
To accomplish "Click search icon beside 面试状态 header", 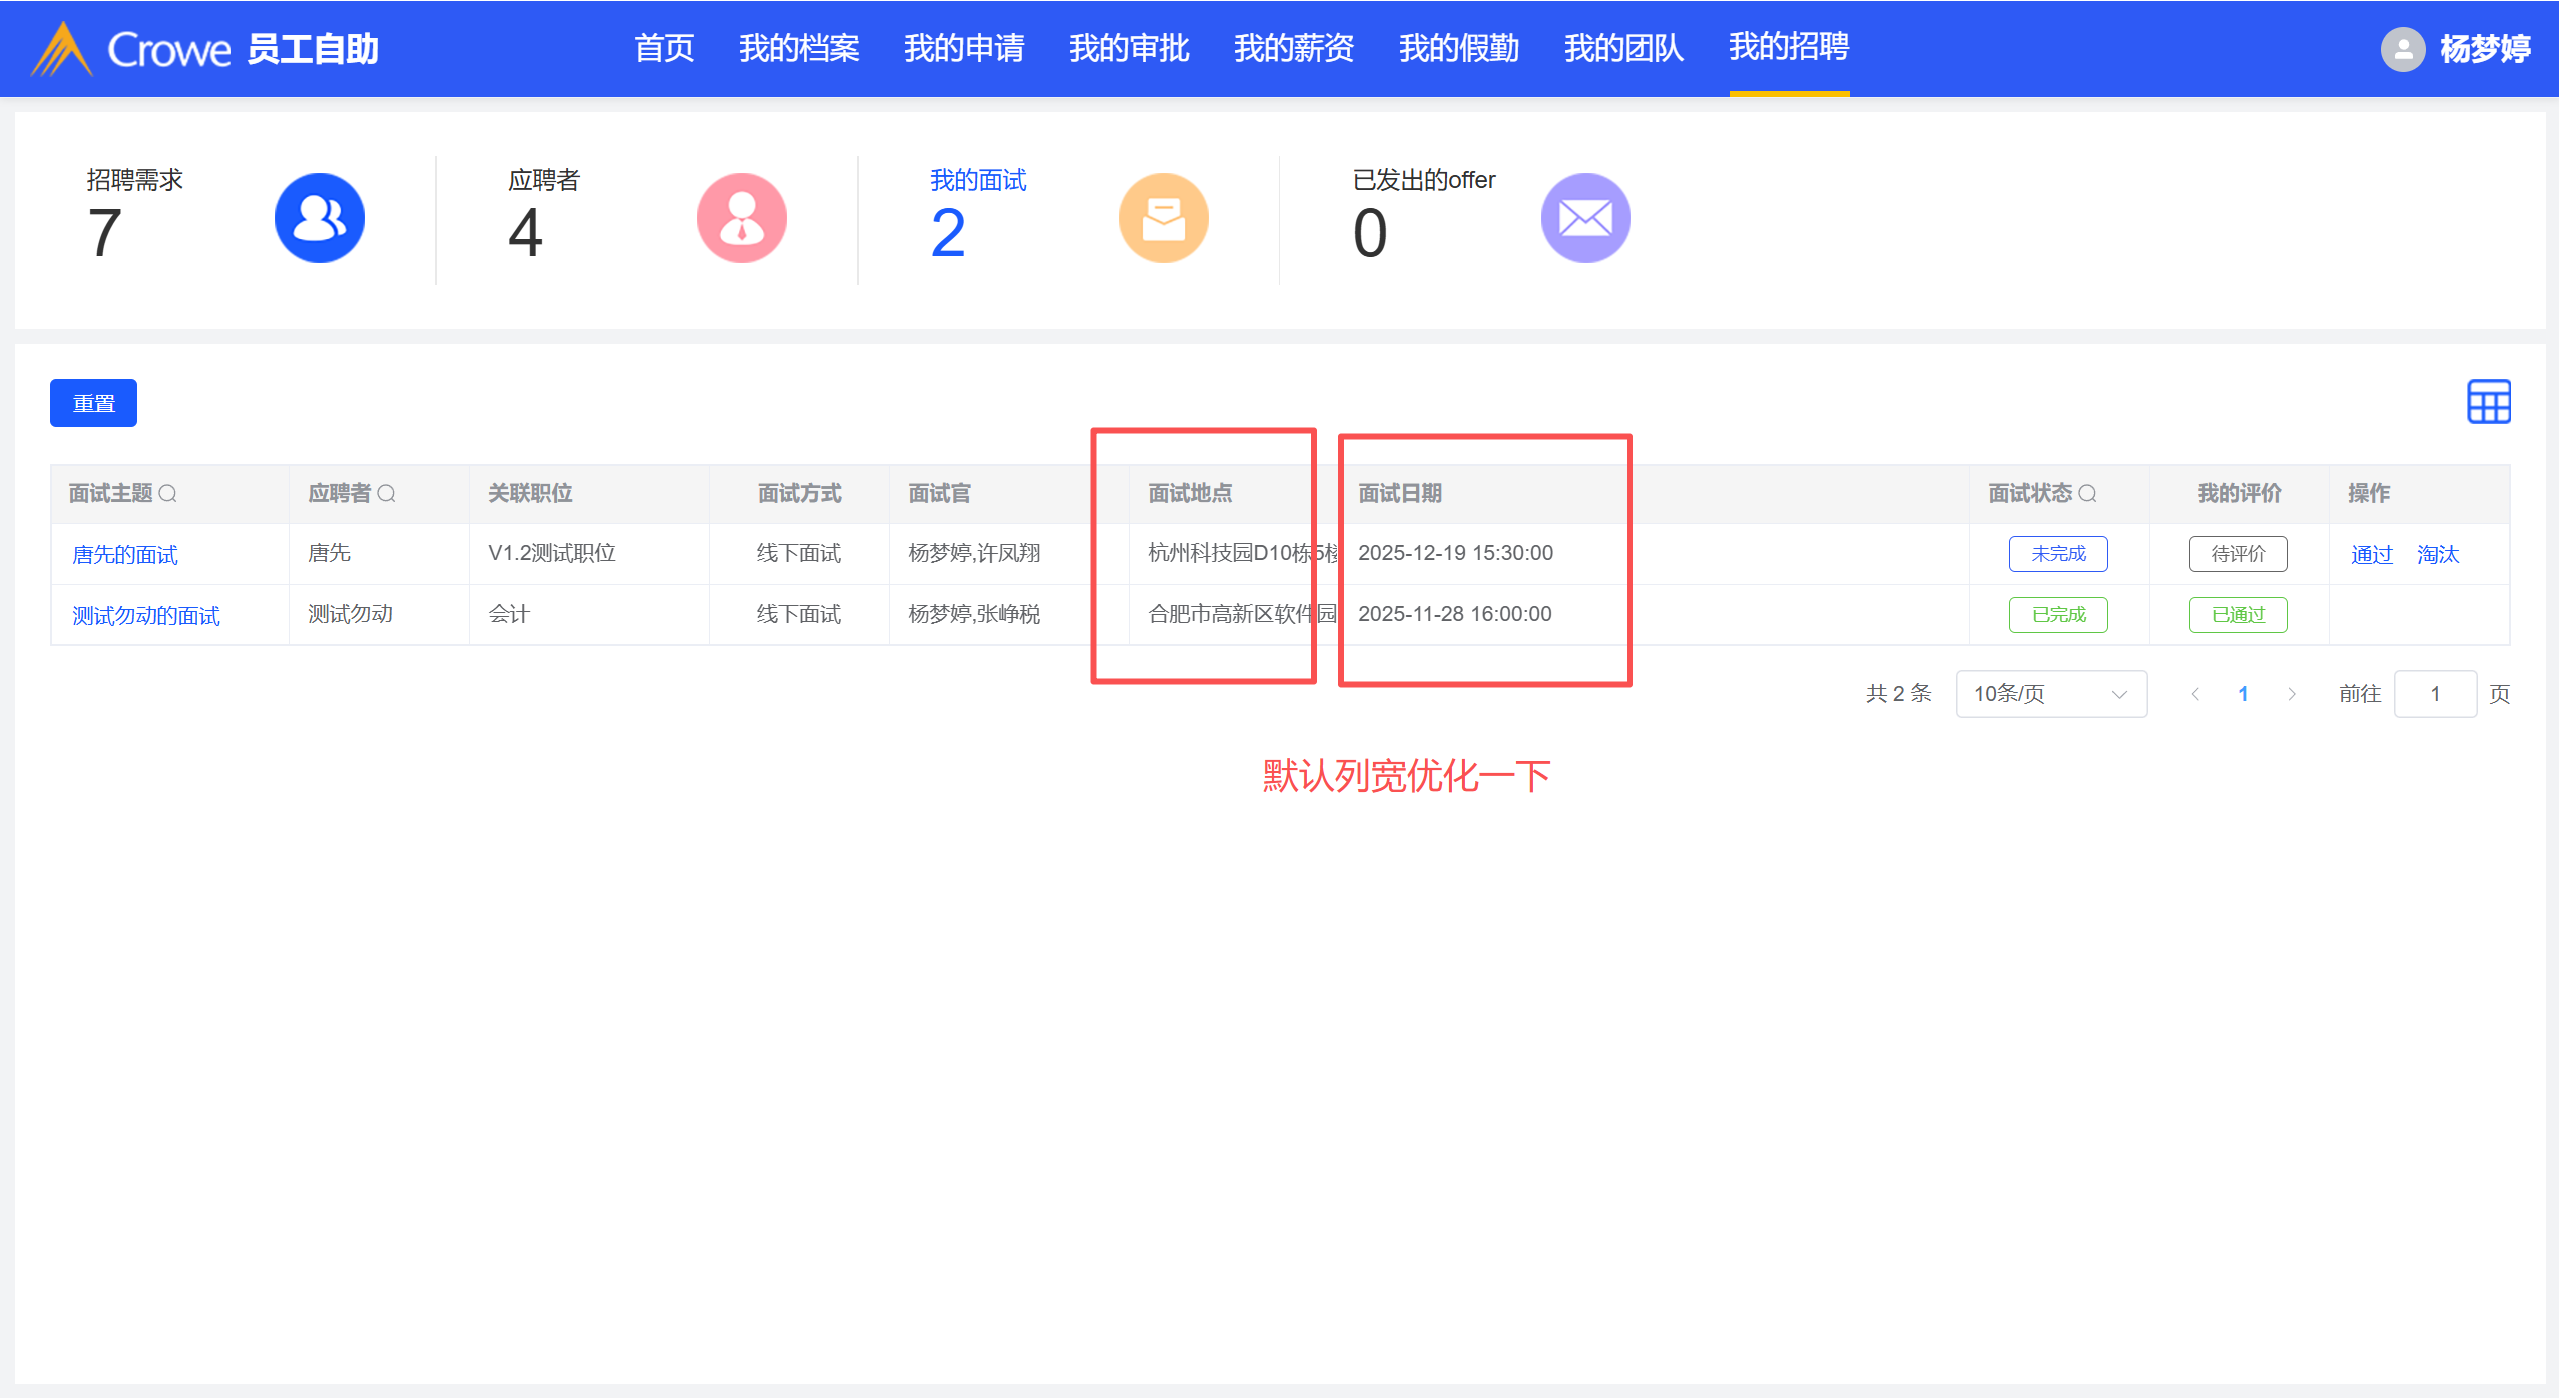I will pyautogui.click(x=2087, y=494).
